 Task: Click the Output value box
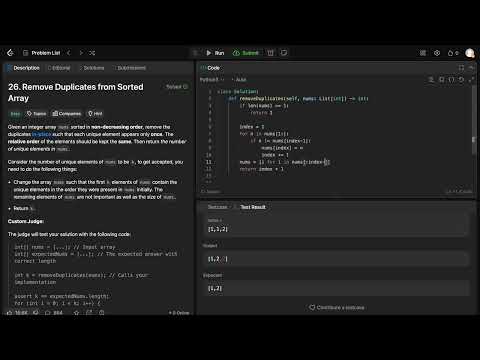pos(336,259)
